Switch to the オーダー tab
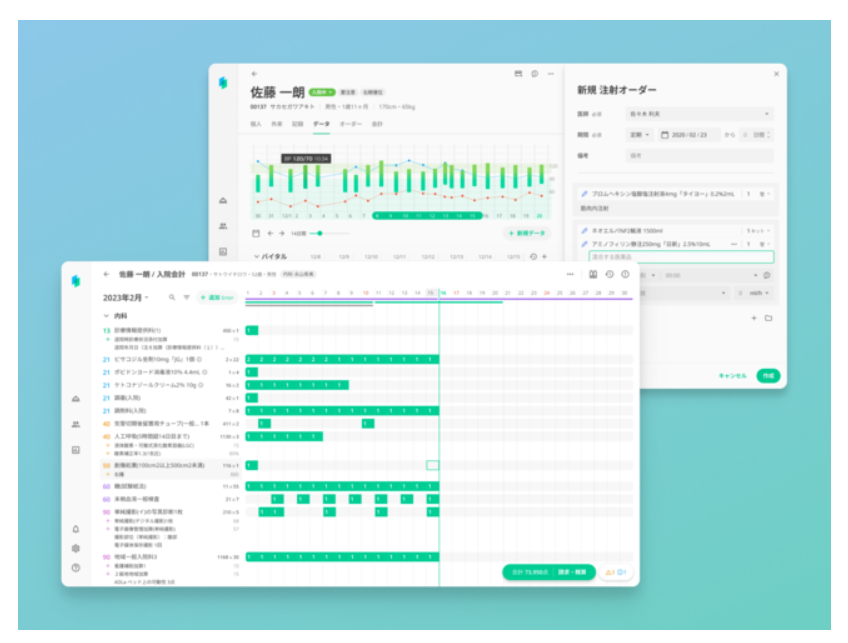The height and width of the screenshot is (643, 848). pyautogui.click(x=350, y=124)
